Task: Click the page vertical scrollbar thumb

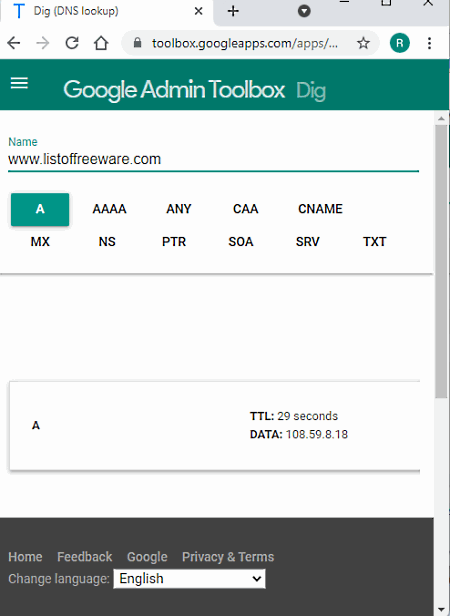Action: click(x=441, y=261)
